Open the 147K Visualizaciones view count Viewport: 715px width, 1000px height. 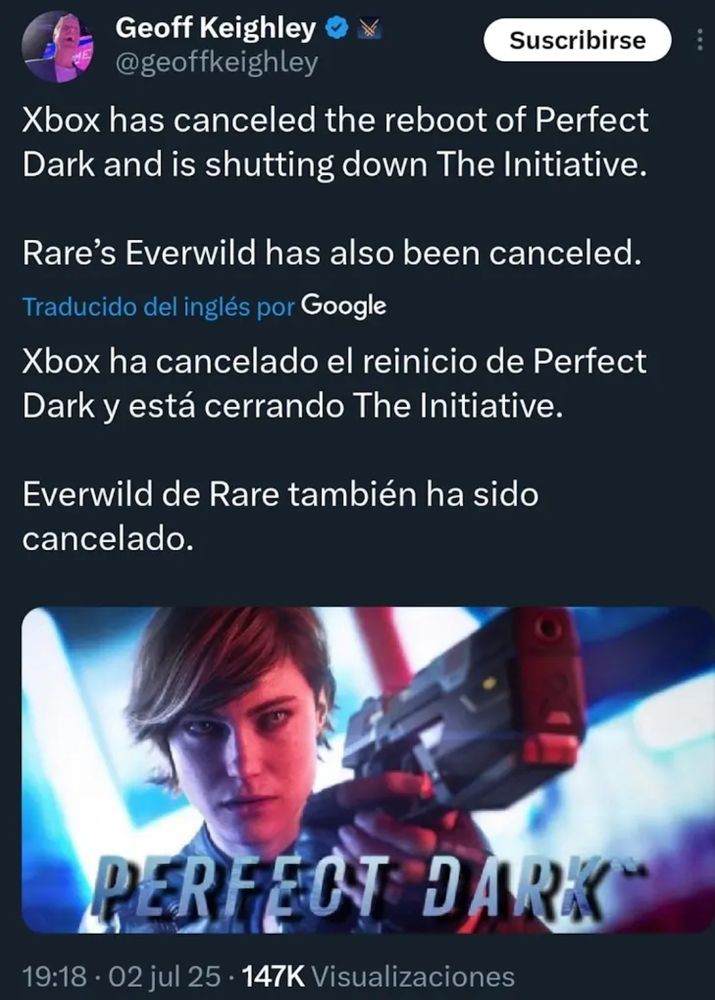[379, 977]
